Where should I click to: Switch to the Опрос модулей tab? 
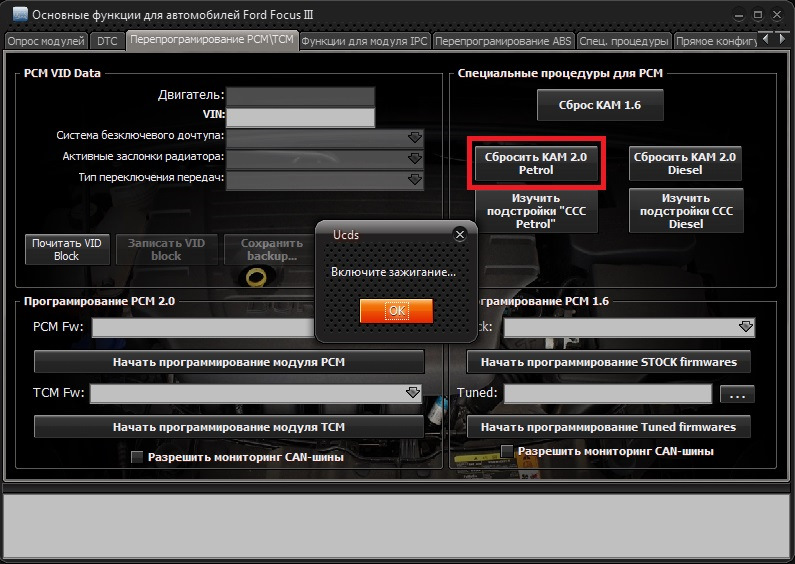coord(46,41)
